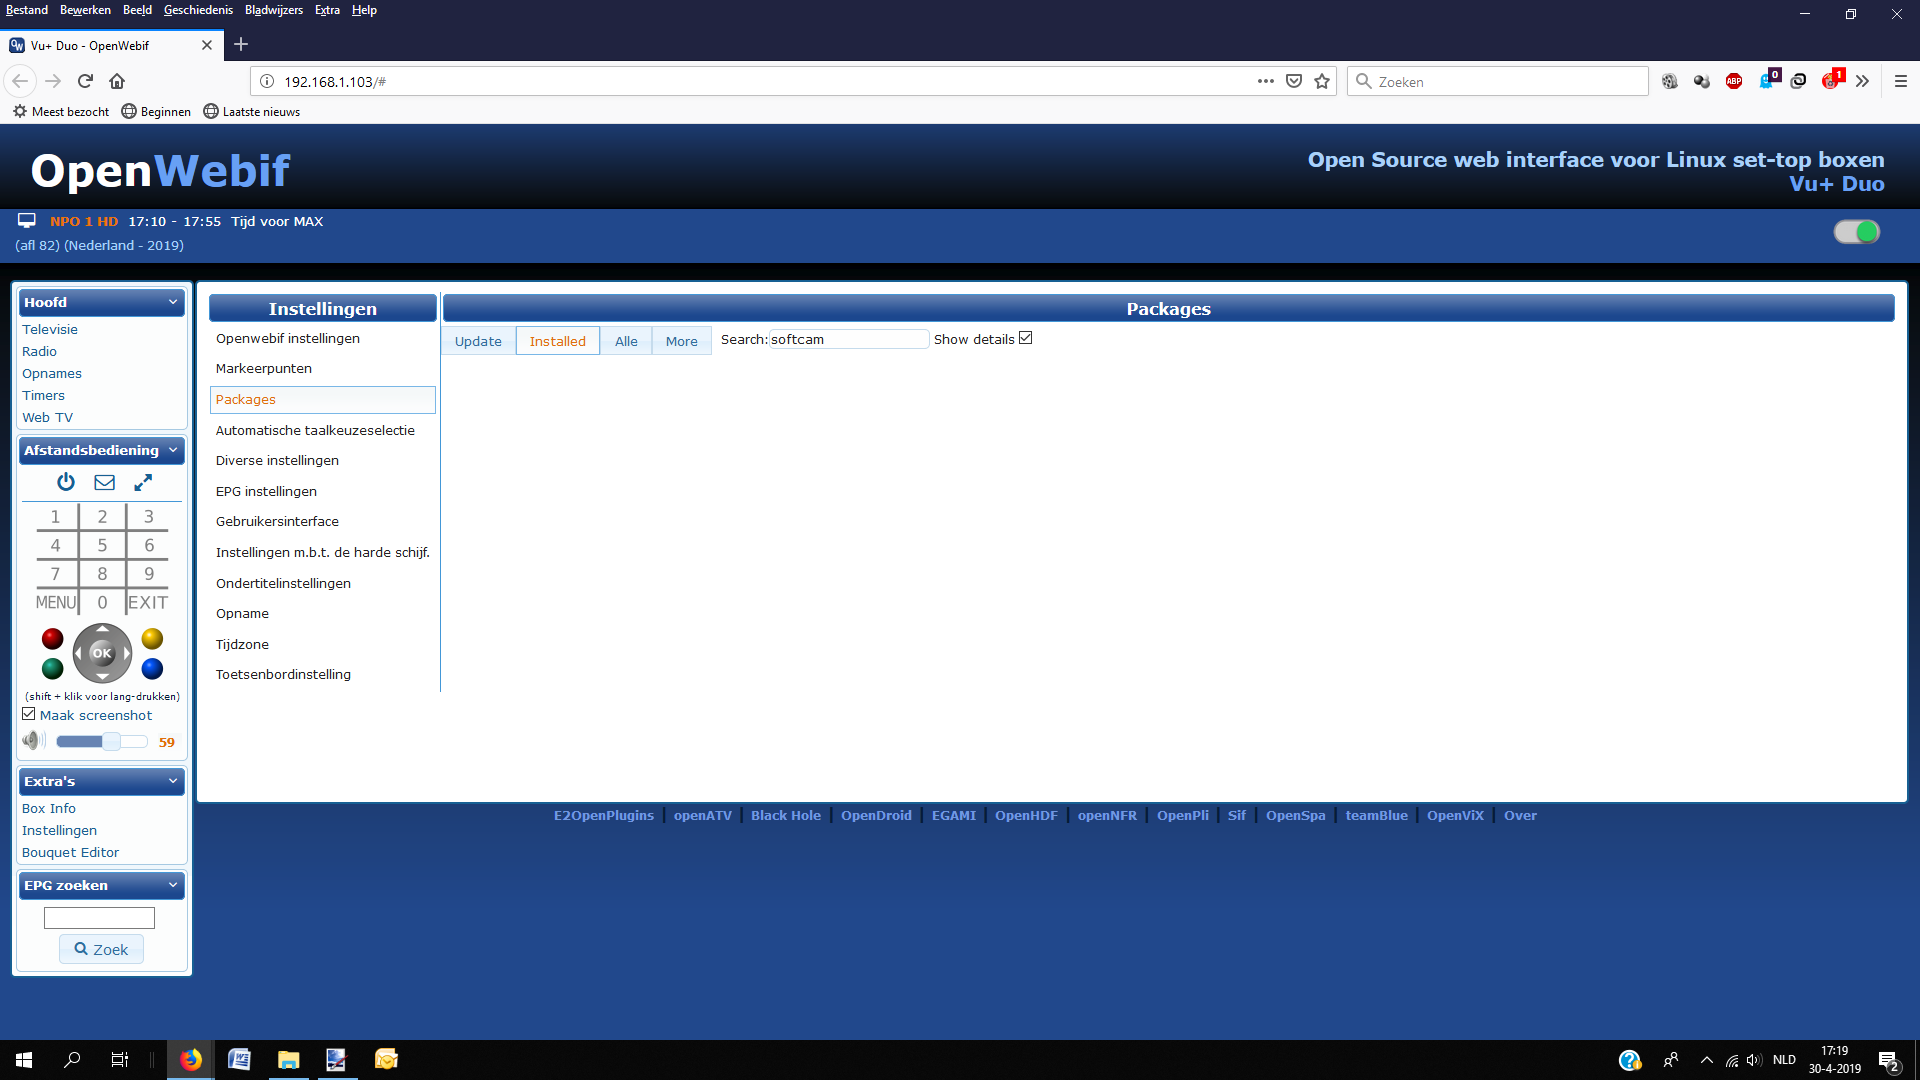
Task: Reload the page in Firefox
Action: [x=85, y=81]
